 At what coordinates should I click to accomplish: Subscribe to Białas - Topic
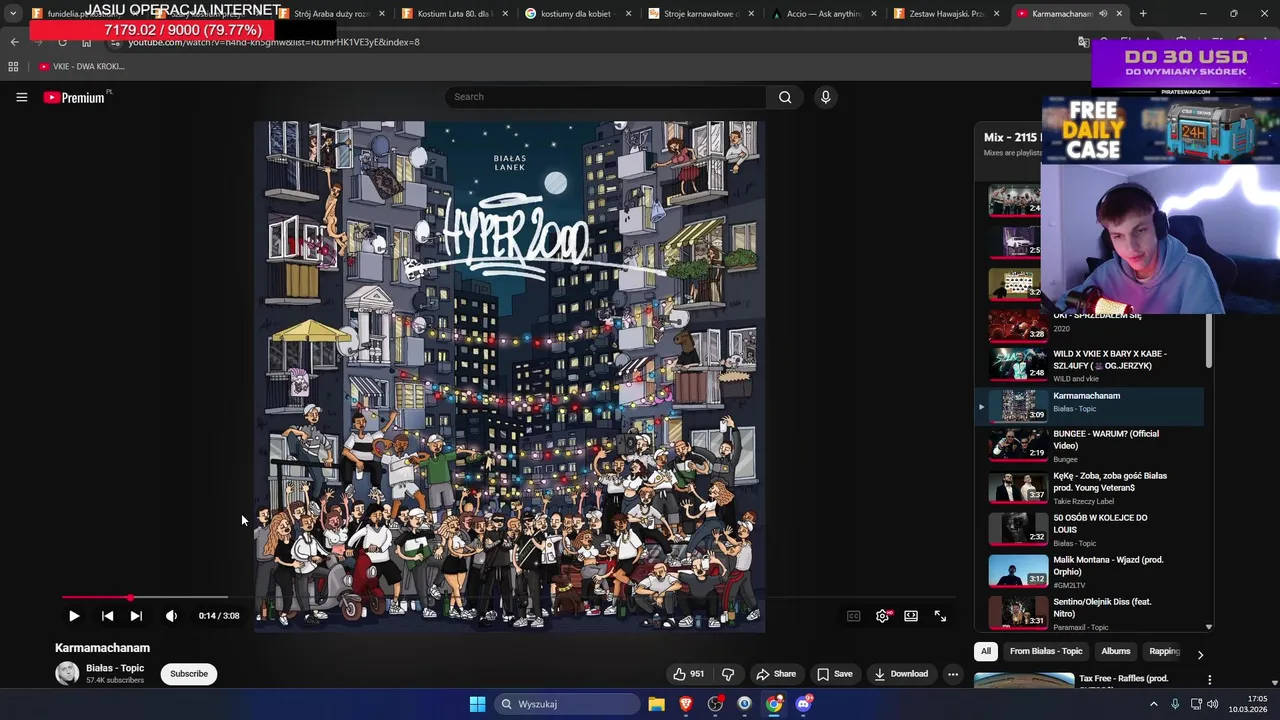pyautogui.click(x=189, y=674)
